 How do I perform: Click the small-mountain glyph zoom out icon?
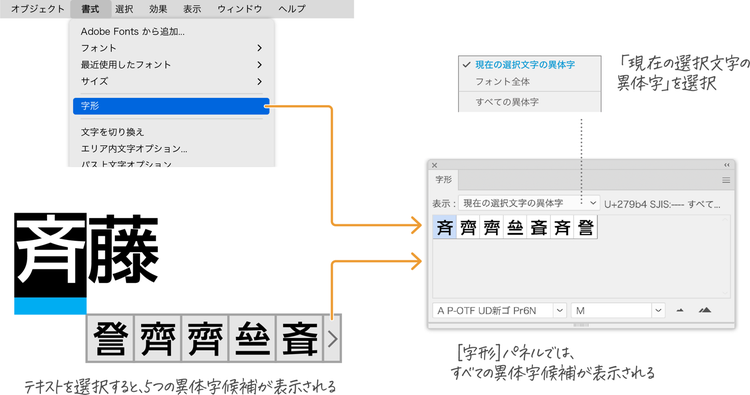coord(680,310)
